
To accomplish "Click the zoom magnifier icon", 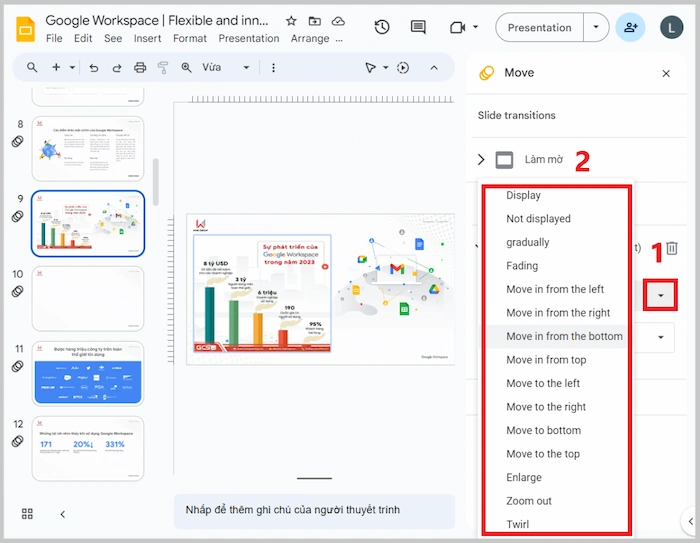I will click(x=186, y=68).
